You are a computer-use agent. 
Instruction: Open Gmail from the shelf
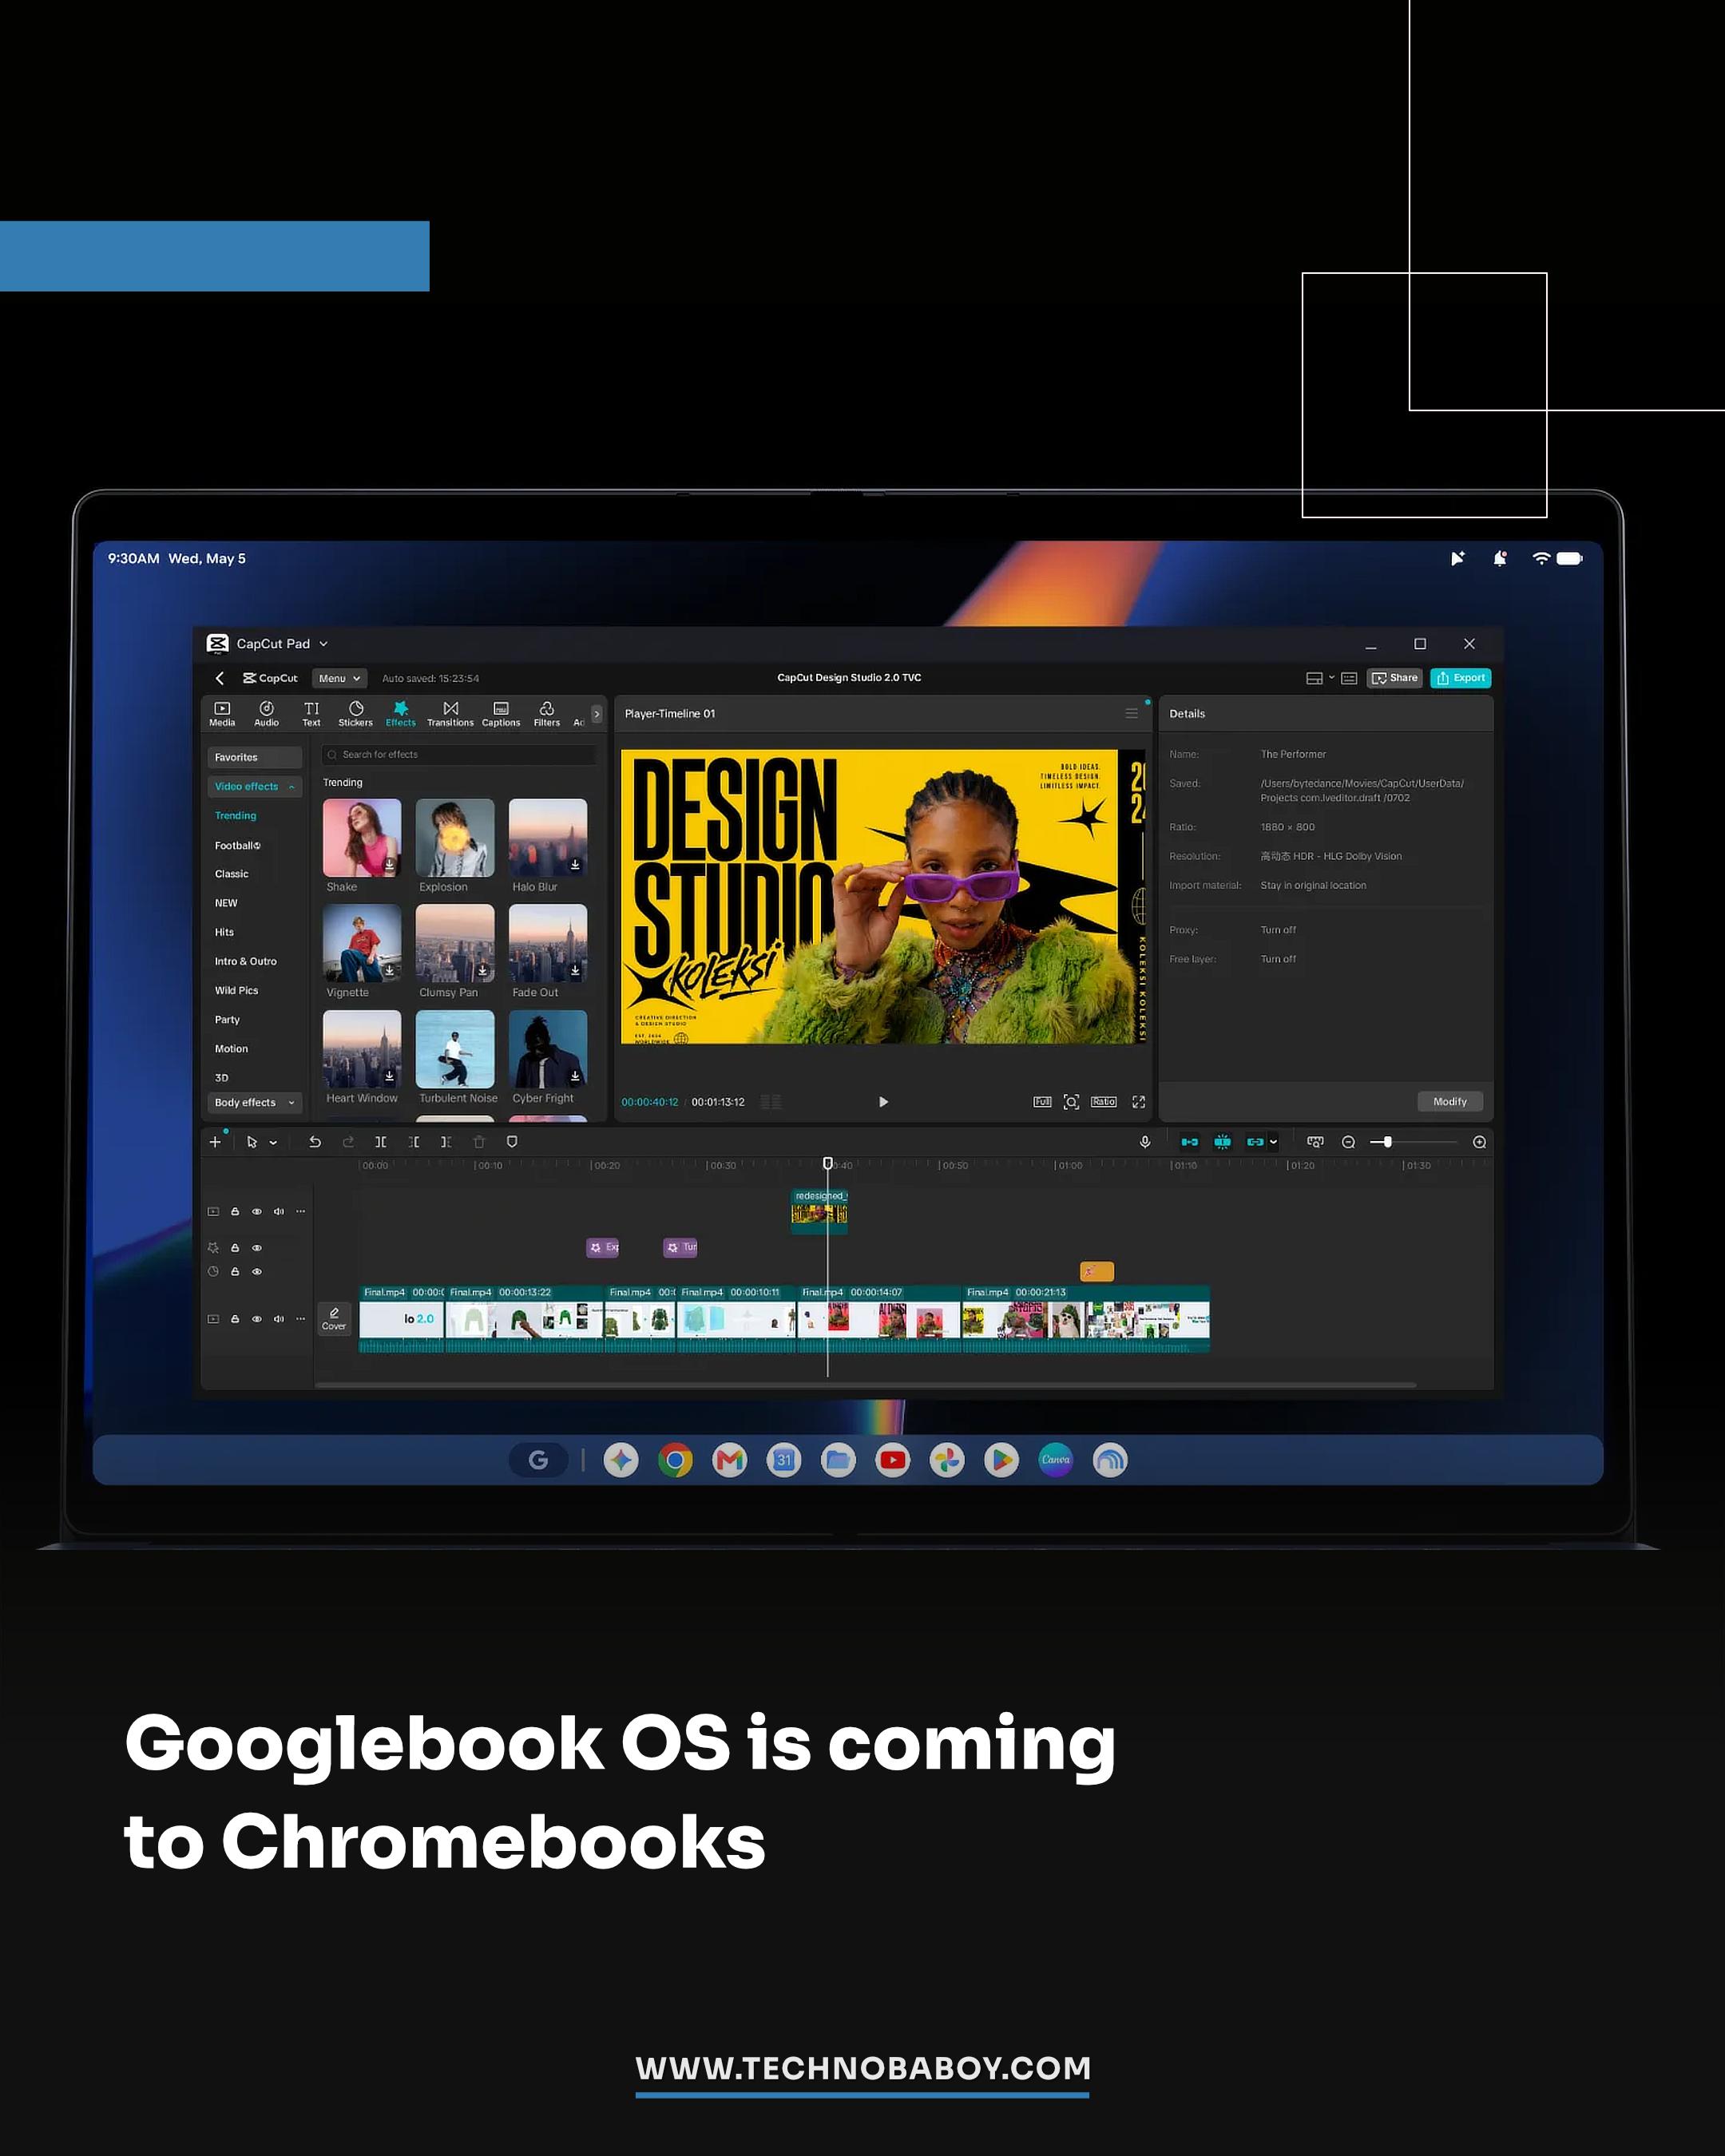pos(730,1461)
